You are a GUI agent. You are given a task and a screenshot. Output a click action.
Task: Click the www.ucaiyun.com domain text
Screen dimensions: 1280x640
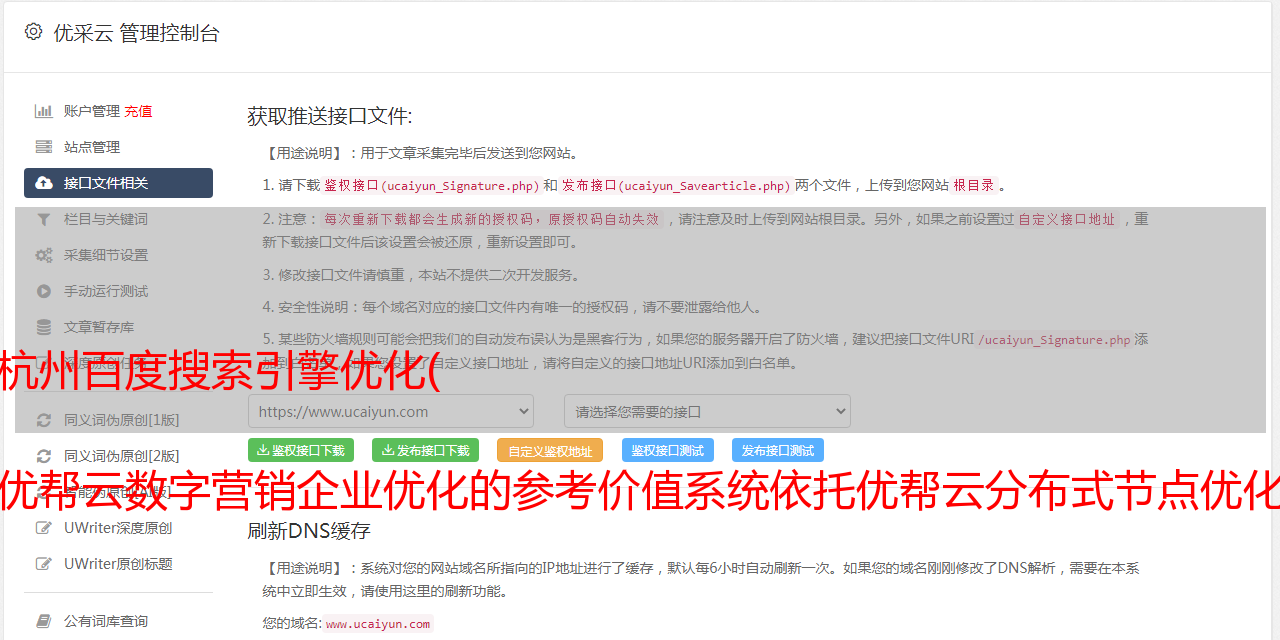378,624
